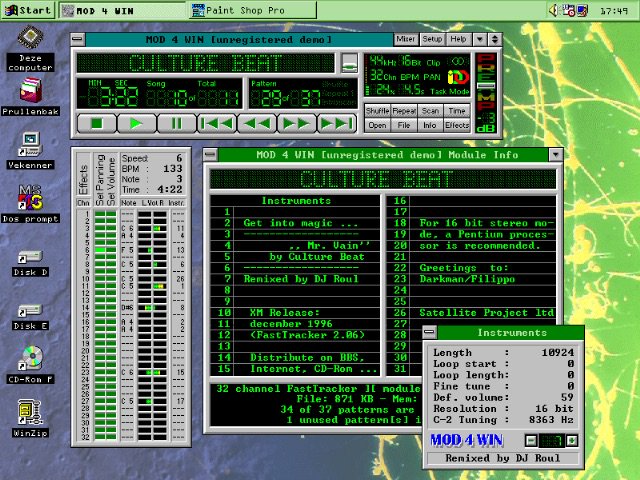The width and height of the screenshot is (640, 480).
Task: Click the MOD 4 WIN taskbar item
Action: 122,10
